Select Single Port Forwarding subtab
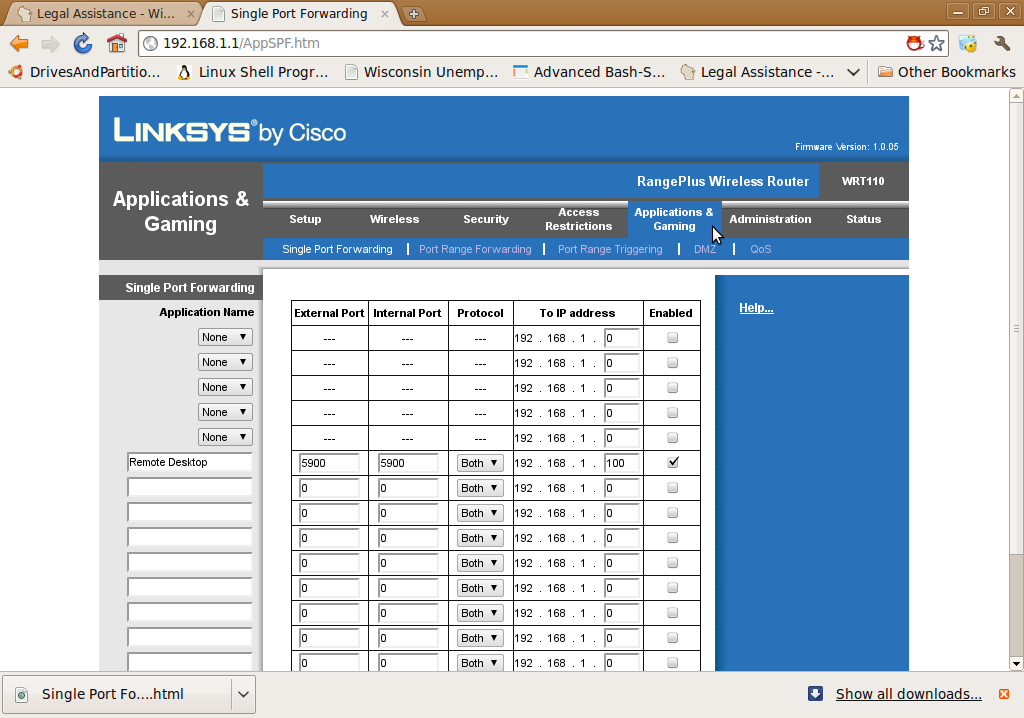Screen dimensions: 1024x718 [x=337, y=249]
